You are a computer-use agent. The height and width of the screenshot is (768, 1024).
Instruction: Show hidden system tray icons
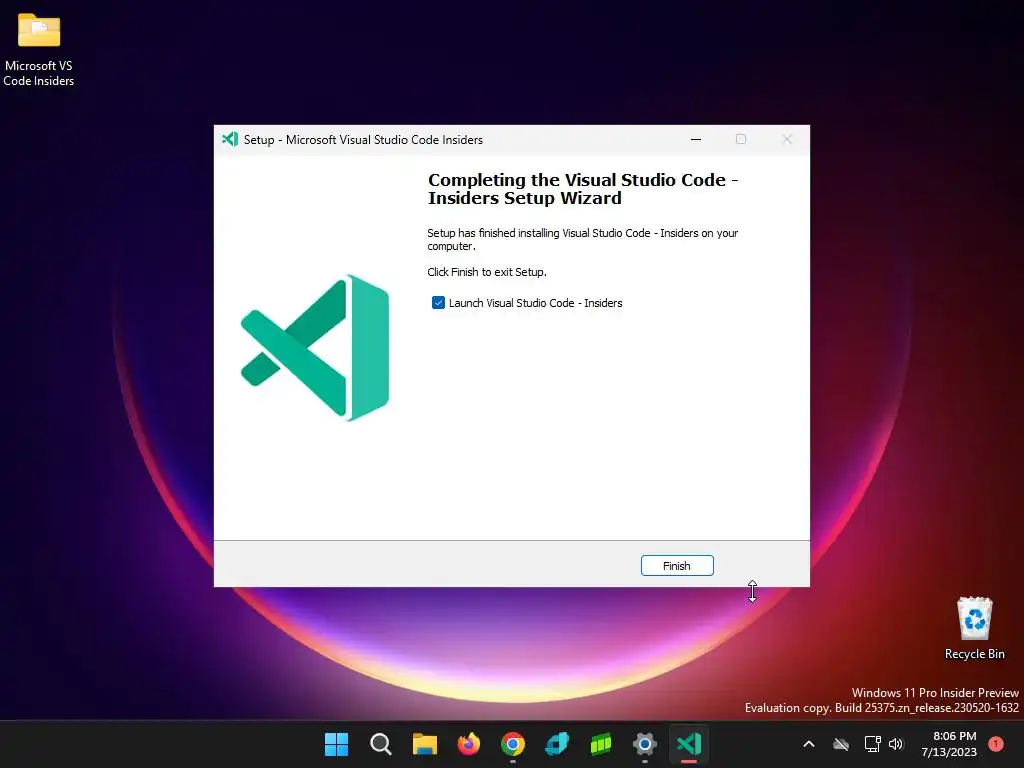click(x=808, y=744)
